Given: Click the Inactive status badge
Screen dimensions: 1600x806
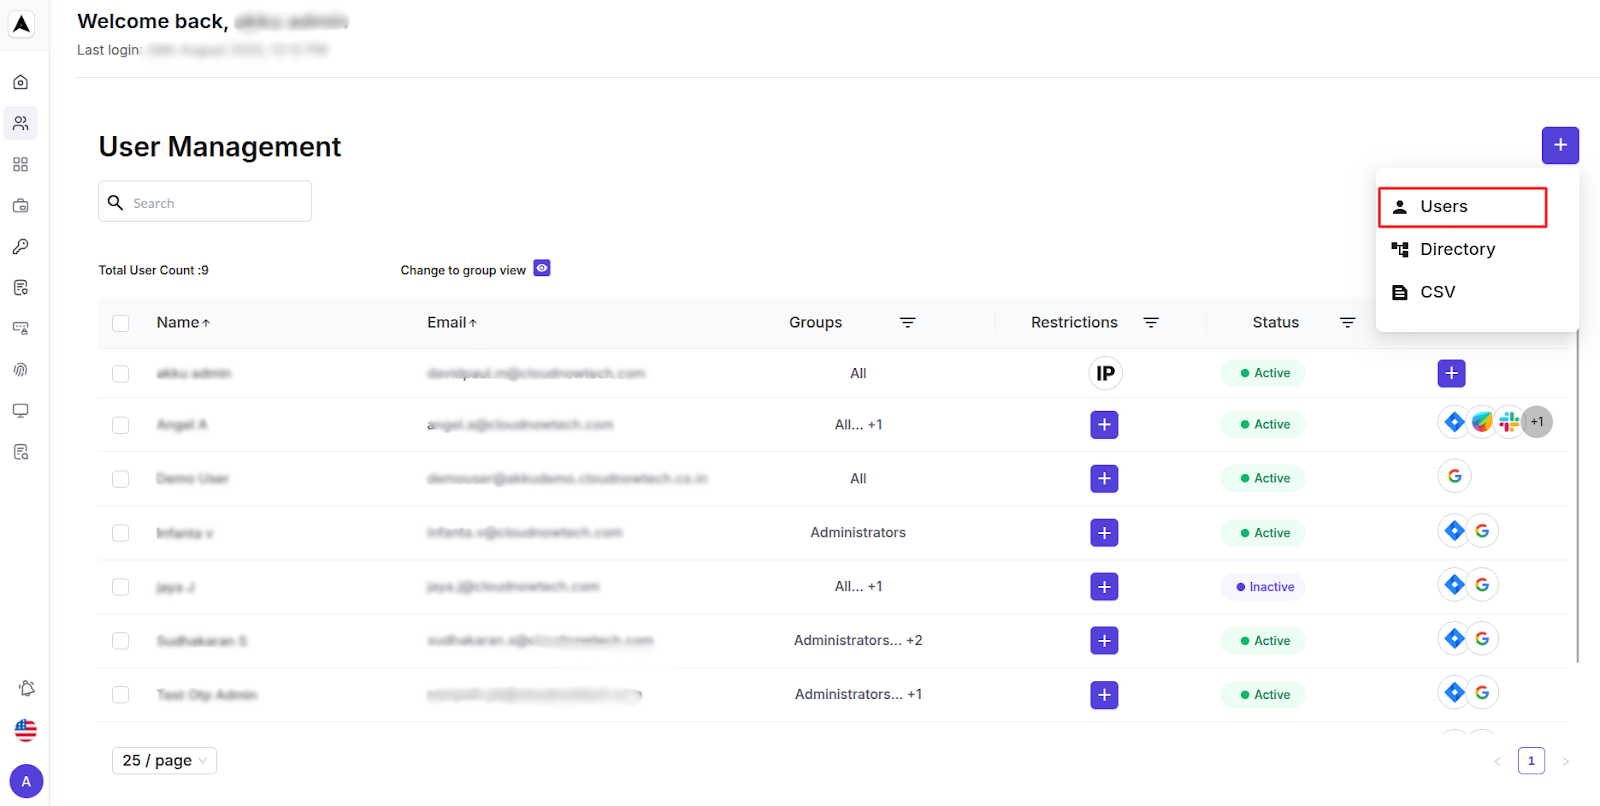Looking at the screenshot, I should point(1263,587).
